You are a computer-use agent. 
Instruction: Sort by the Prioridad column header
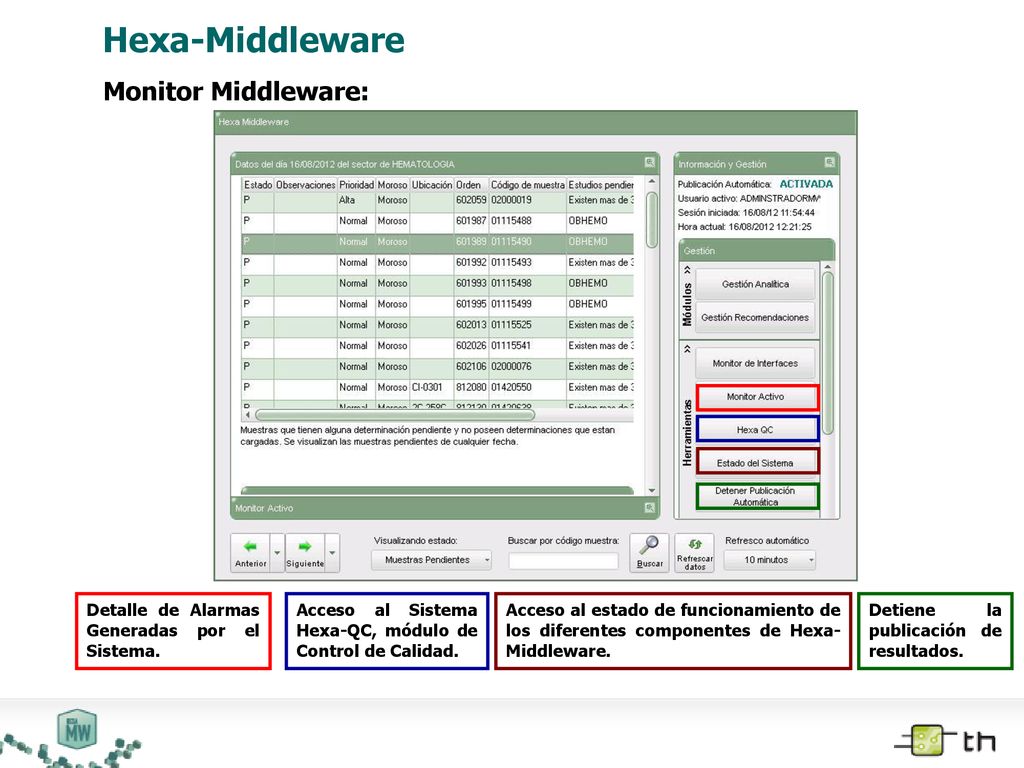(357, 185)
